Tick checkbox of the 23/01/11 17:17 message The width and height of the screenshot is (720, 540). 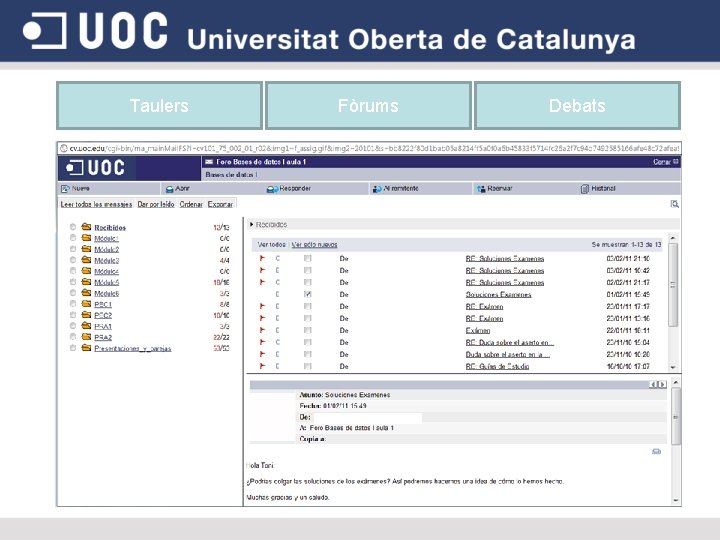(308, 306)
